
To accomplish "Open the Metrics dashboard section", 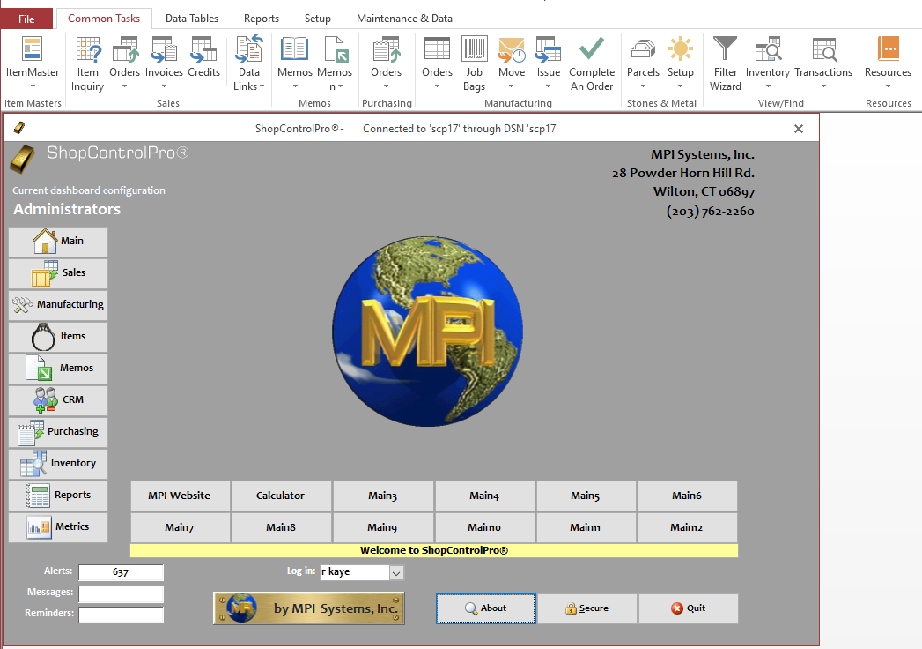I will [58, 527].
